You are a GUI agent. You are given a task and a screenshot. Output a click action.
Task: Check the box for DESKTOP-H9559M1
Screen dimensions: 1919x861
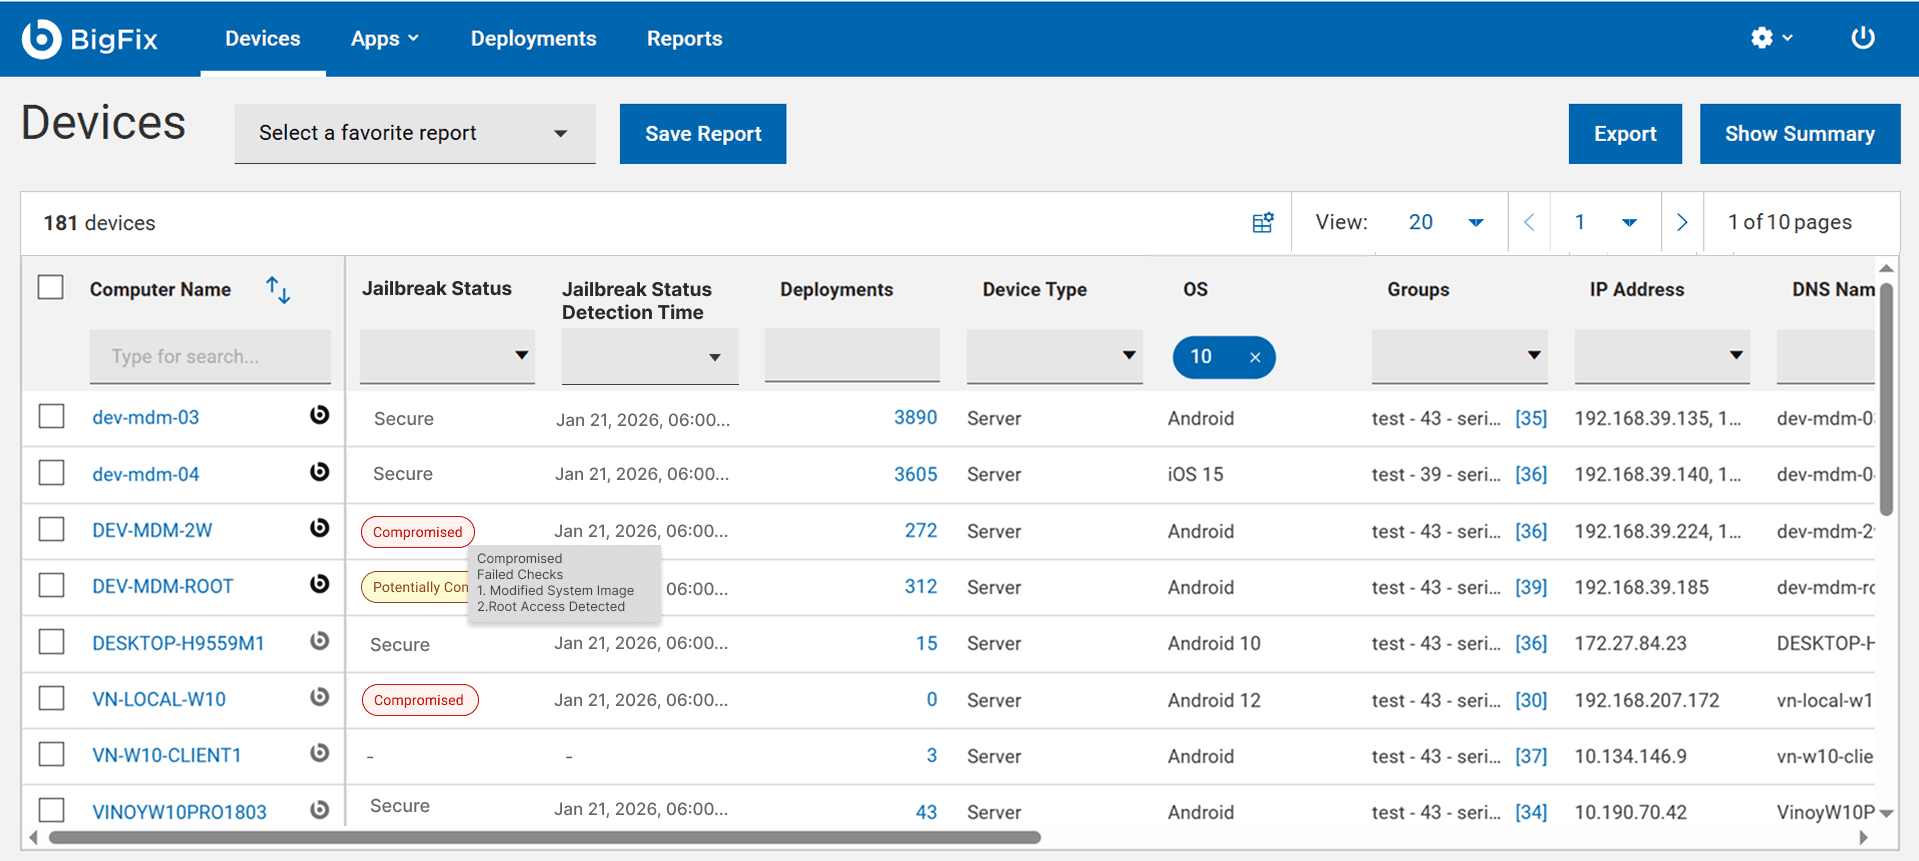tap(51, 641)
